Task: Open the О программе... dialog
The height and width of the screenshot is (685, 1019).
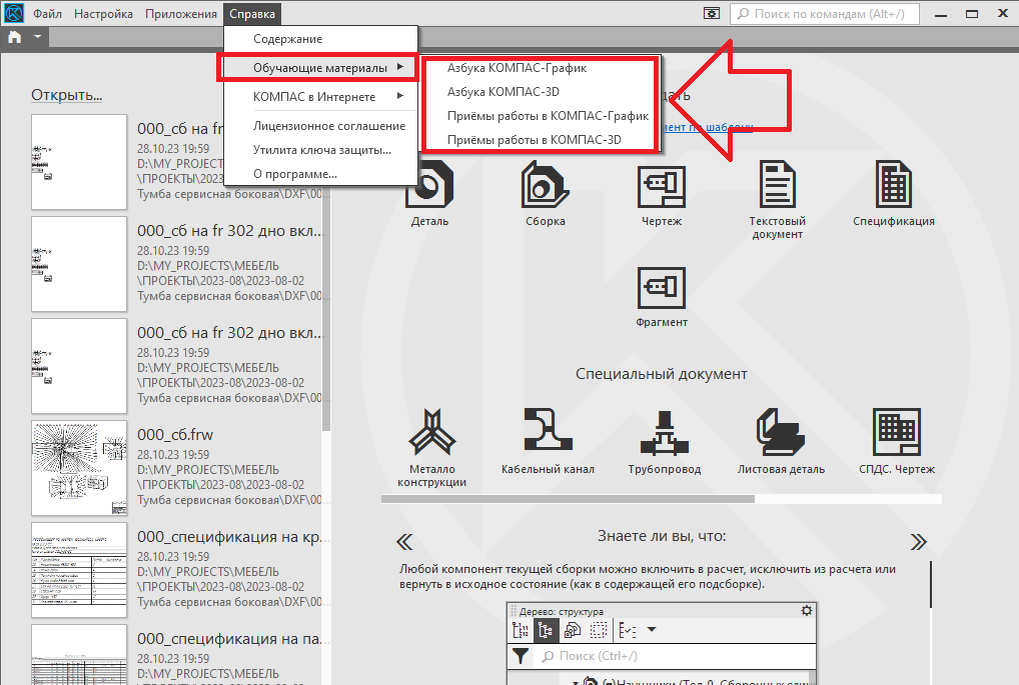Action: coord(320,174)
